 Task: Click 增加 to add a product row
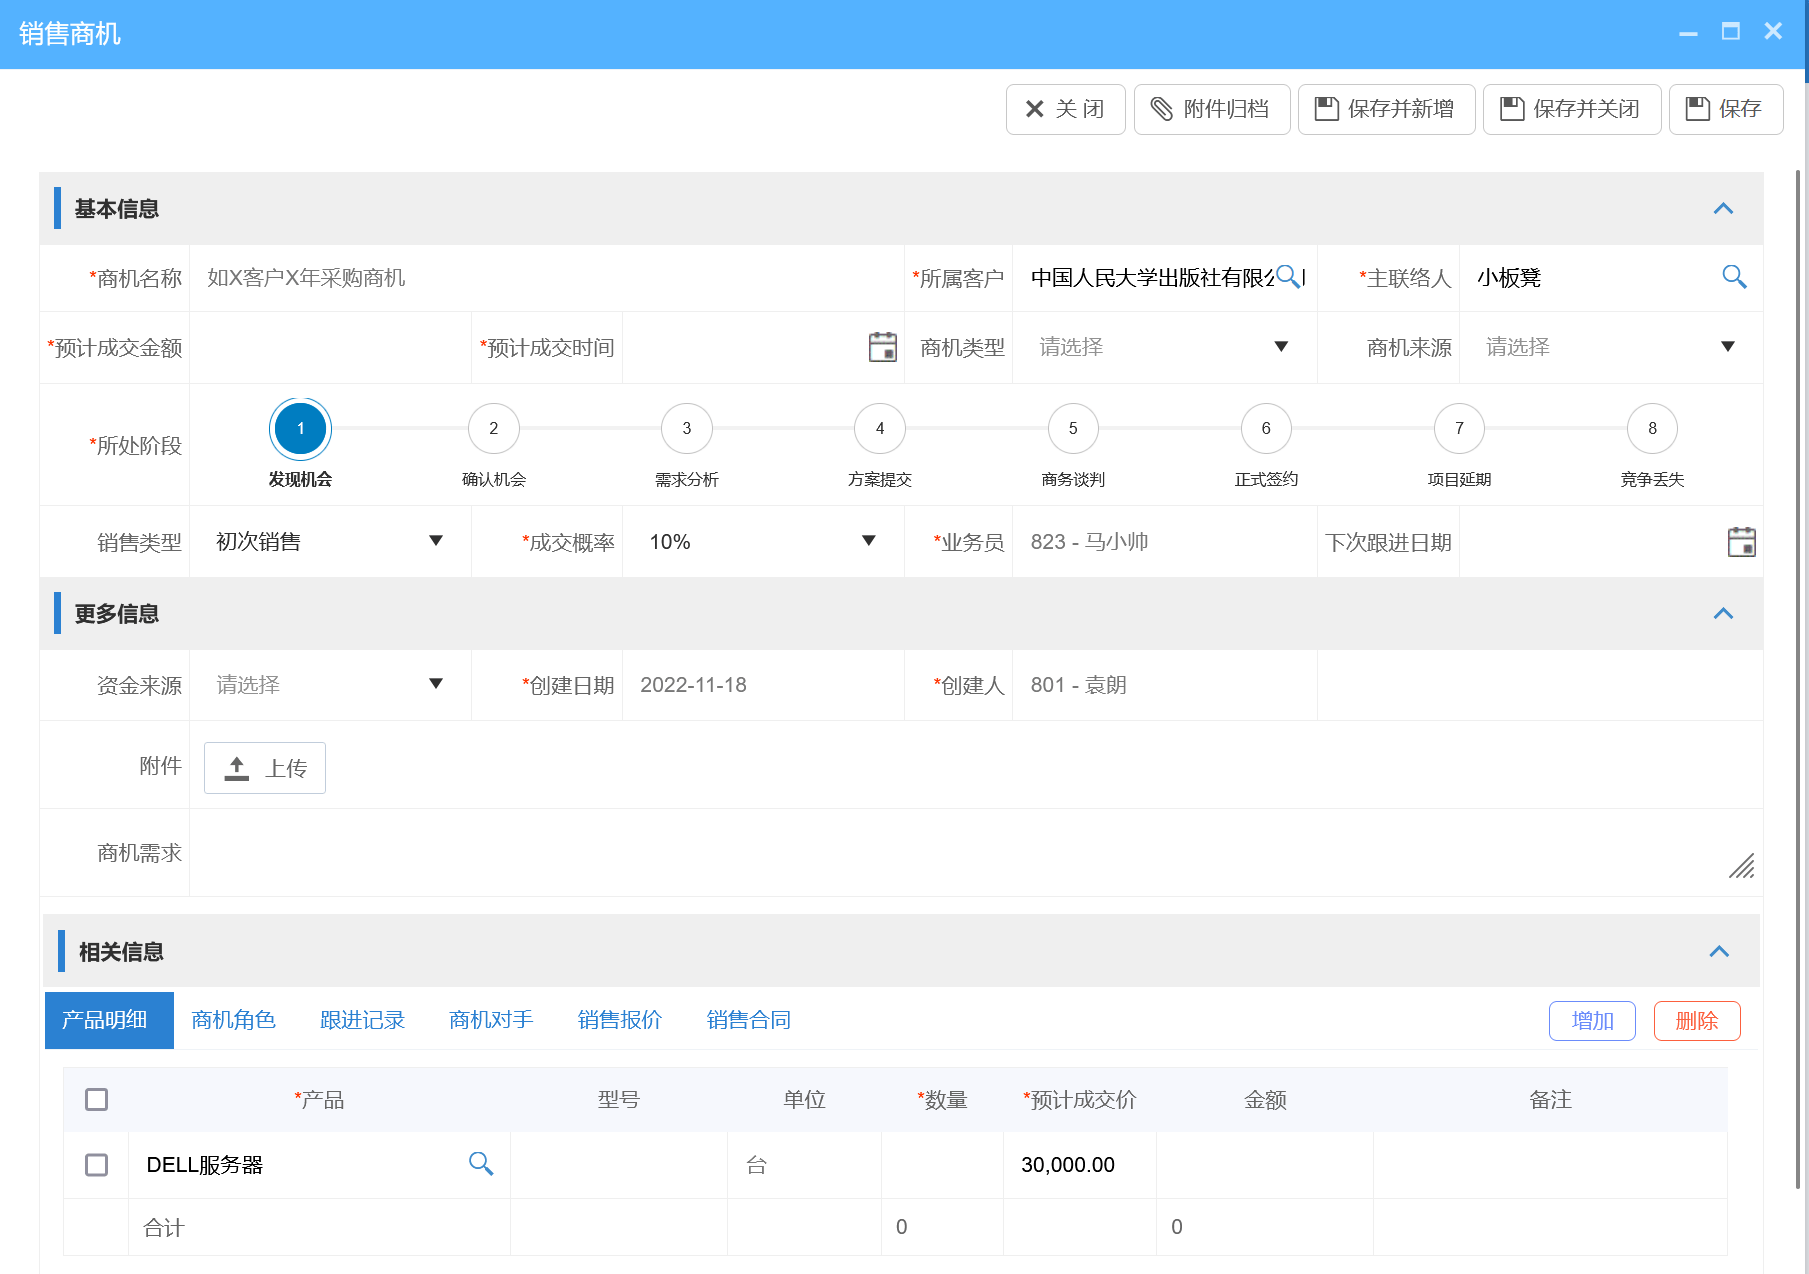point(1592,1020)
